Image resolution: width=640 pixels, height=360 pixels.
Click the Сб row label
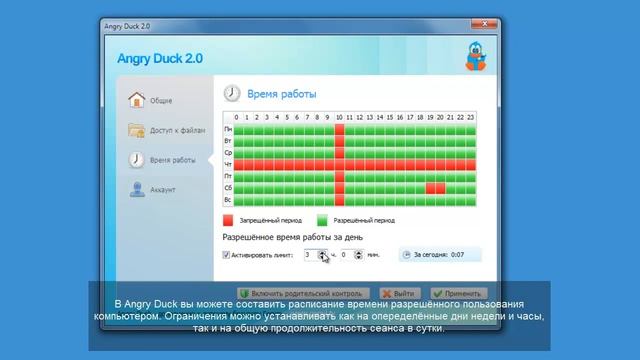pos(228,188)
